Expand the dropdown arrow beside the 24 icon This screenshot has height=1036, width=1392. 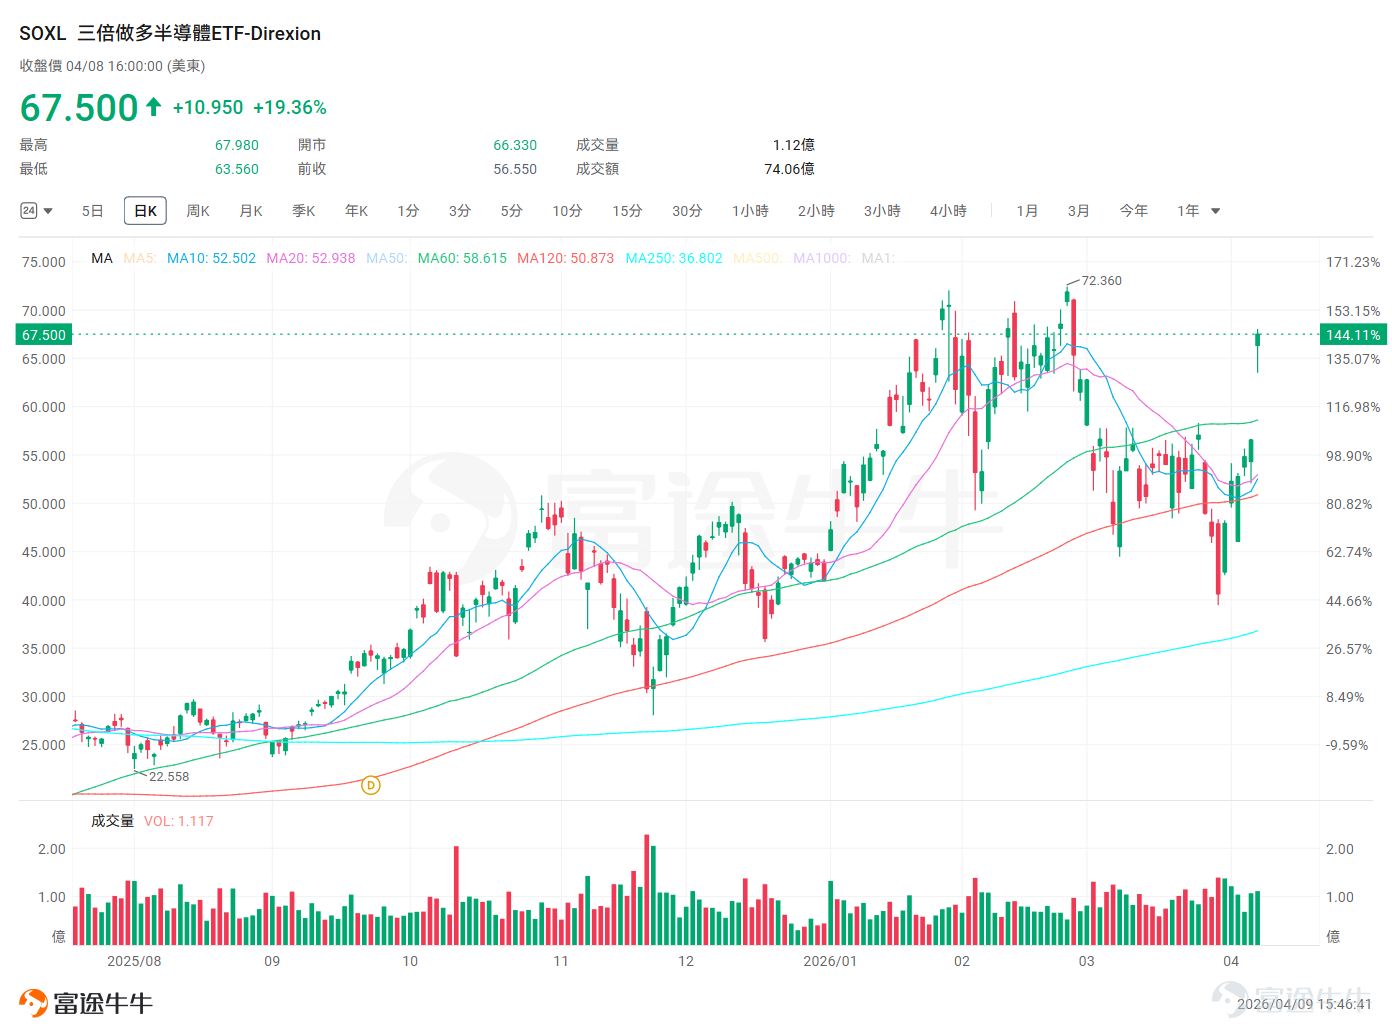click(48, 211)
